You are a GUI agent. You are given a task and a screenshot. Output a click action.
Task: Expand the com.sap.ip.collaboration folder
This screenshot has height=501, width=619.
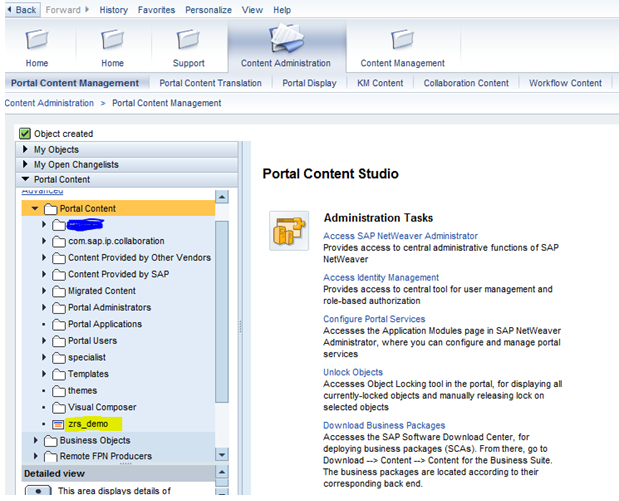44,241
